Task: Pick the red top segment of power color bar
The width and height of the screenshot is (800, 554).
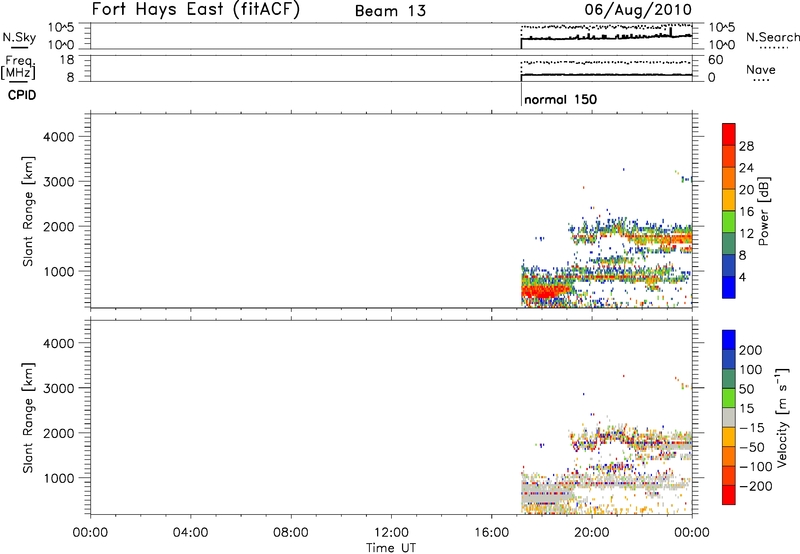Action: pos(729,134)
